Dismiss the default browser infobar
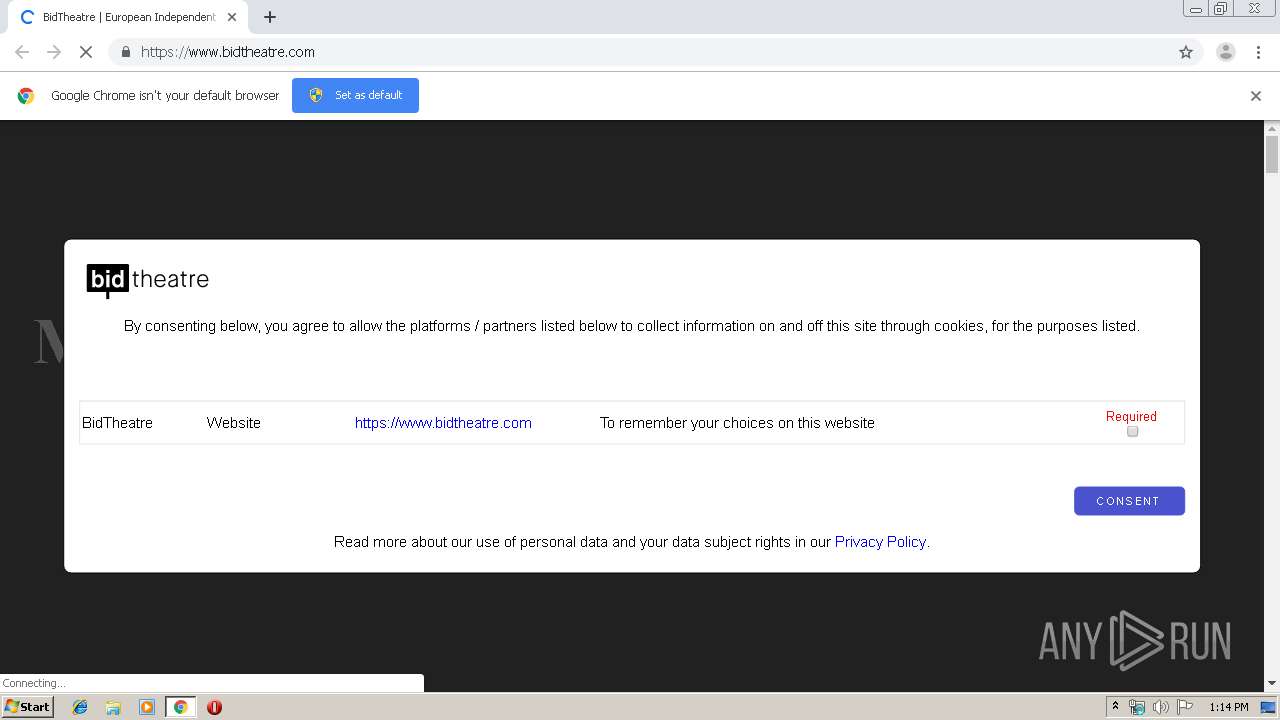 pyautogui.click(x=1256, y=96)
